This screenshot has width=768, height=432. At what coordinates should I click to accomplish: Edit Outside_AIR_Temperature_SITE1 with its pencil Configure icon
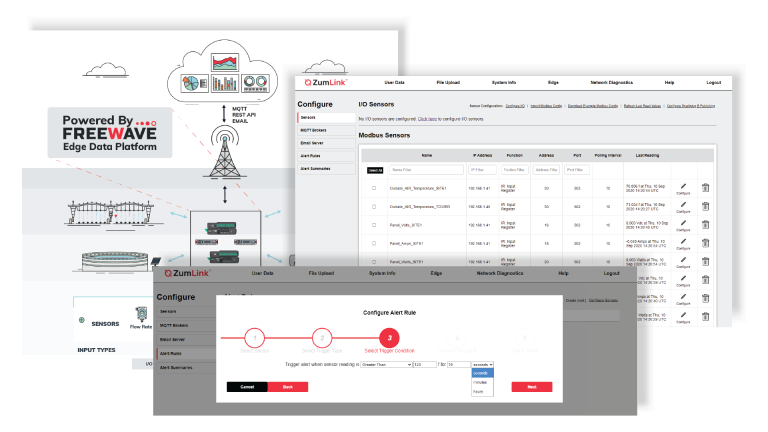pyautogui.click(x=683, y=186)
